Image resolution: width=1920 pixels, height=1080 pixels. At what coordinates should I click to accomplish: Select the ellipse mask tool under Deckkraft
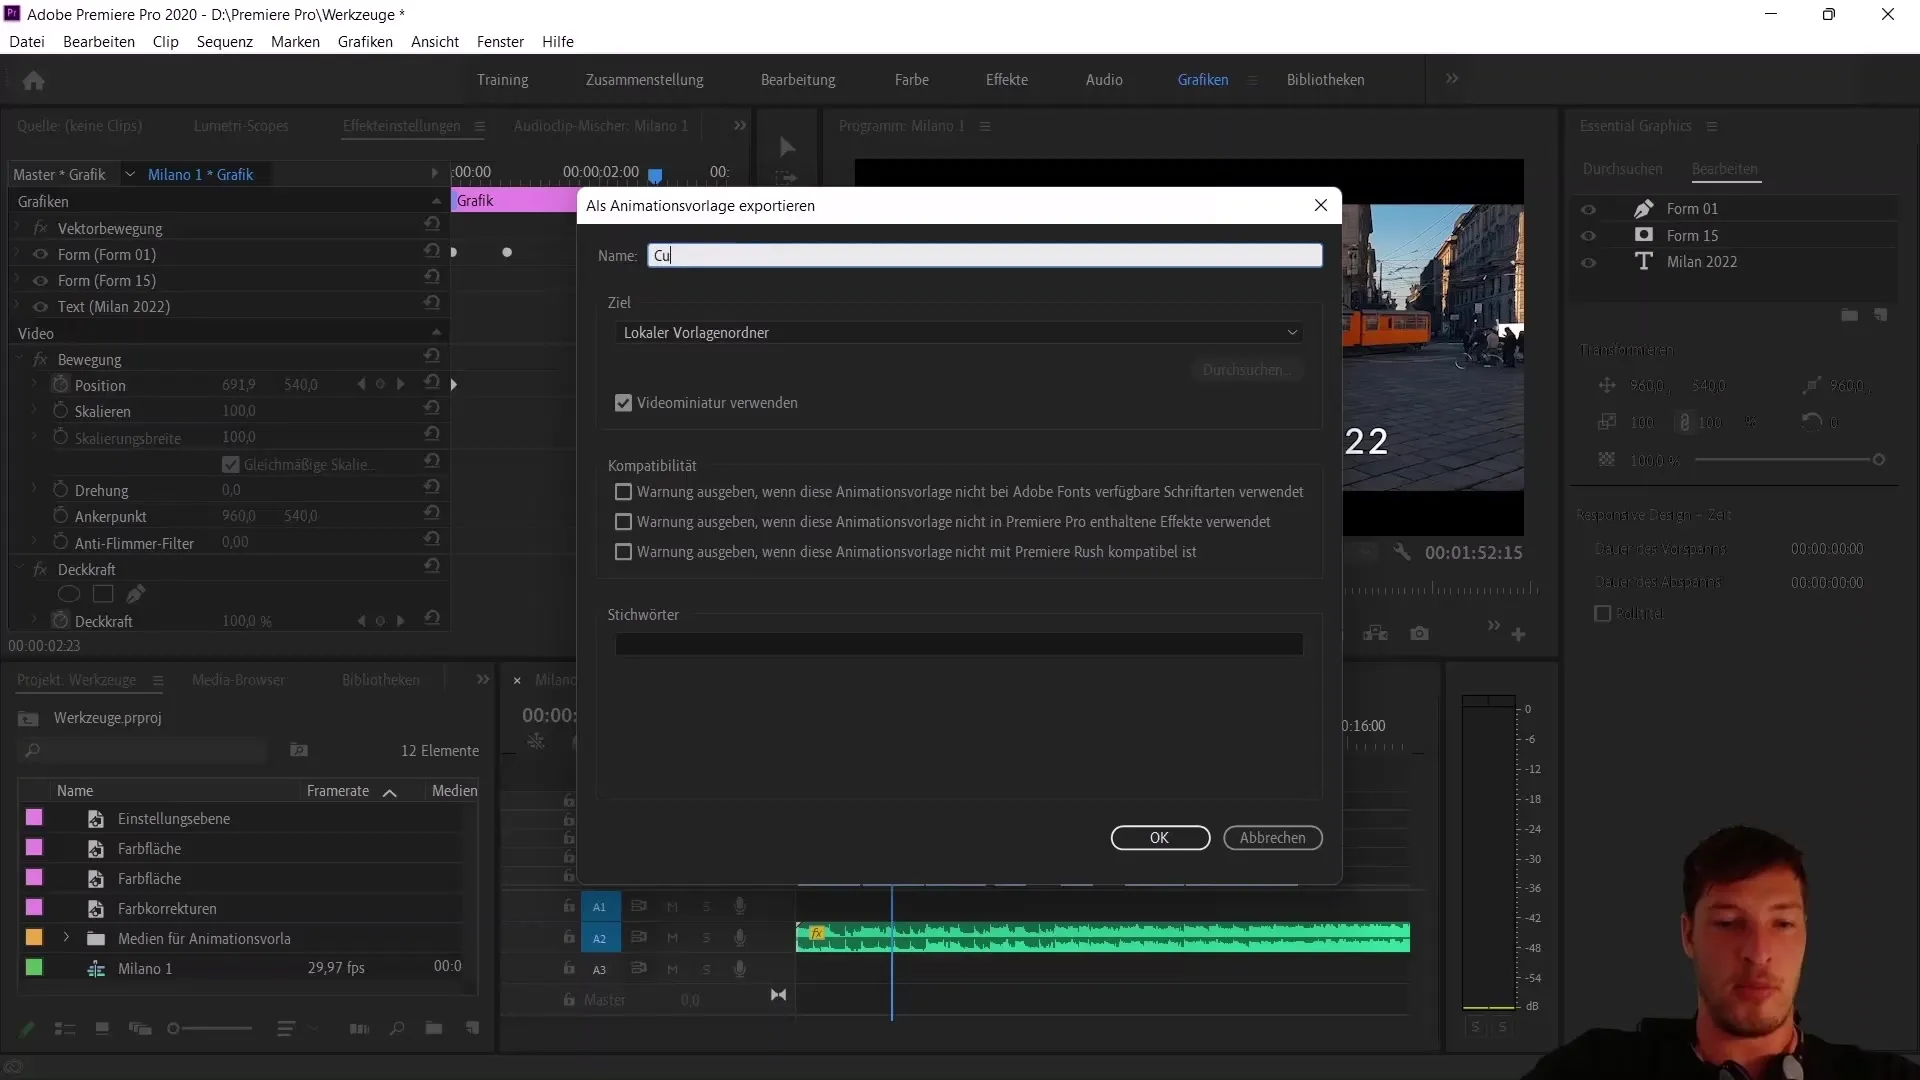tap(68, 594)
